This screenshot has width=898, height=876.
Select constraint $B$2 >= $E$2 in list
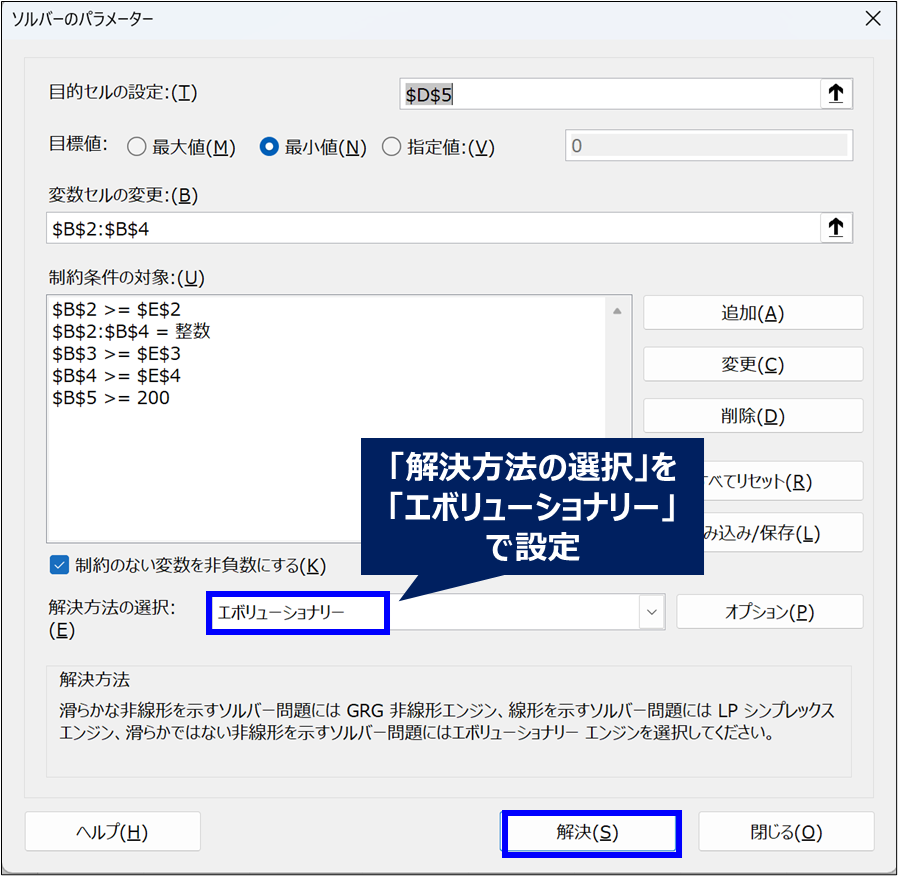click(x=116, y=310)
